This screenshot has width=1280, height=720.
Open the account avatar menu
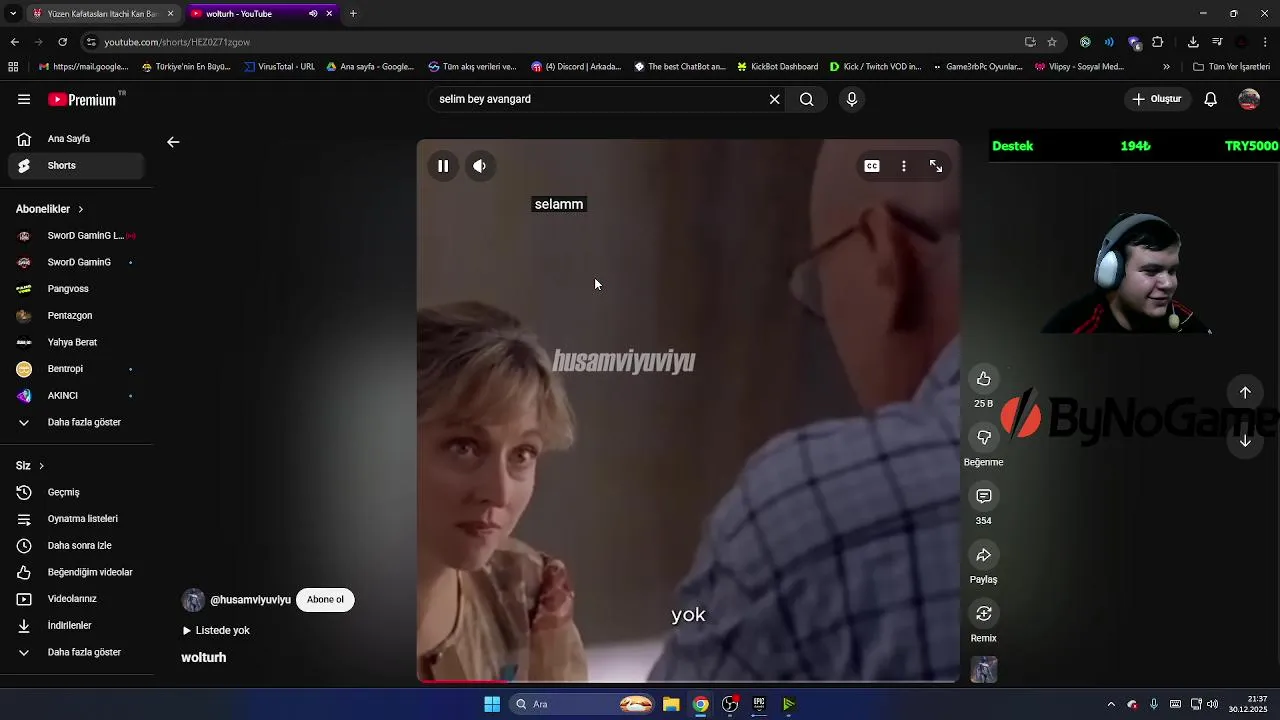[x=1249, y=99]
